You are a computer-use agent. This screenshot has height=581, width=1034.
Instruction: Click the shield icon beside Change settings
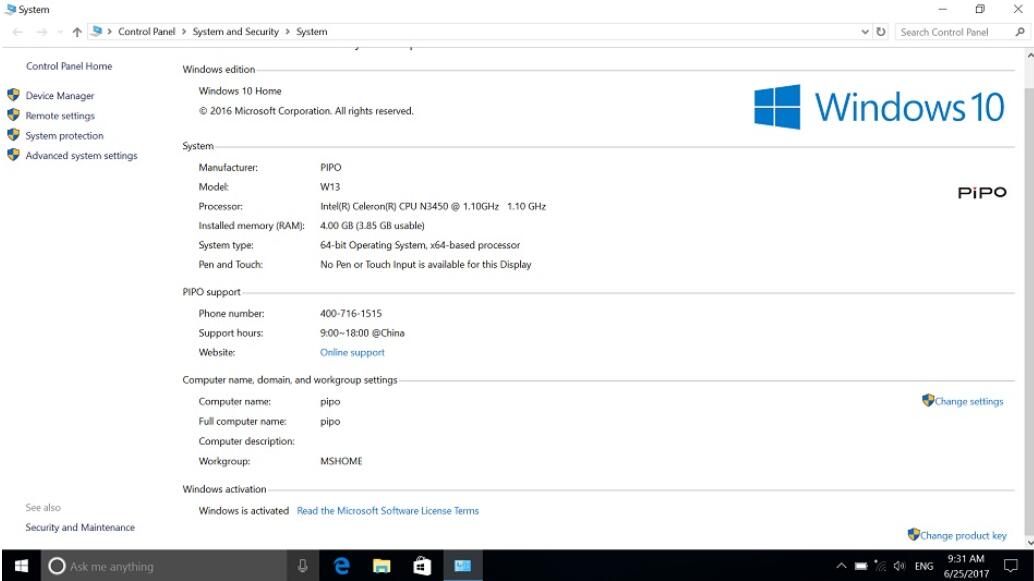928,400
